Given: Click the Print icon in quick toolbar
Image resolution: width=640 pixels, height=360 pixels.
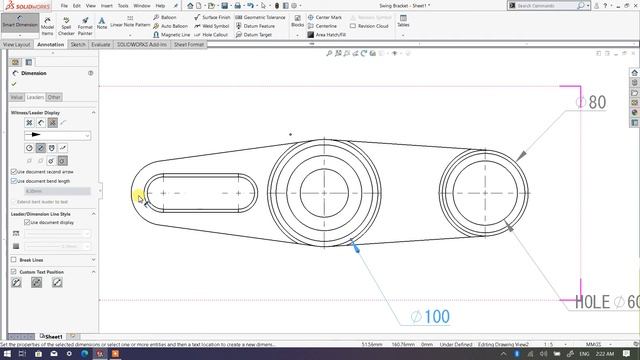Looking at the screenshot, I should (x=238, y=6).
